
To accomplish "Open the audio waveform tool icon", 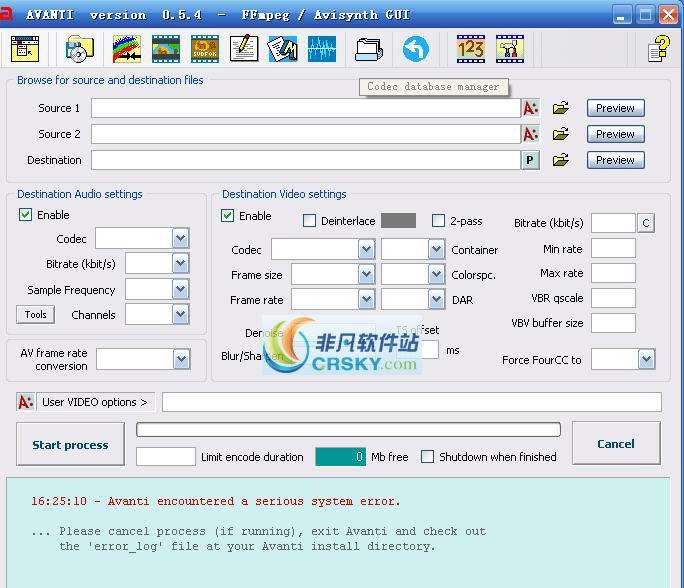I will [x=322, y=49].
